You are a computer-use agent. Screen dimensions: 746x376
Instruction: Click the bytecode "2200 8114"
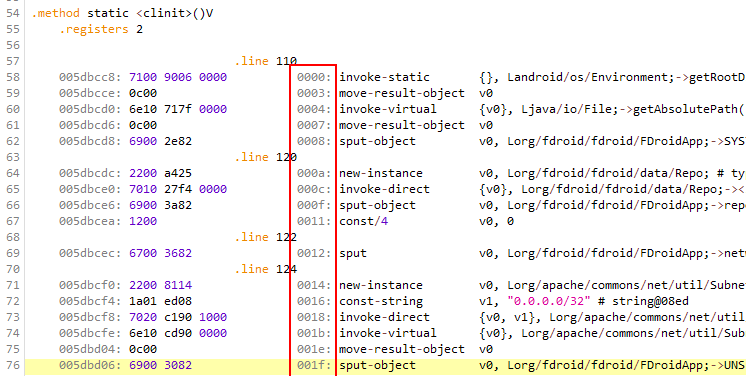tap(160, 285)
